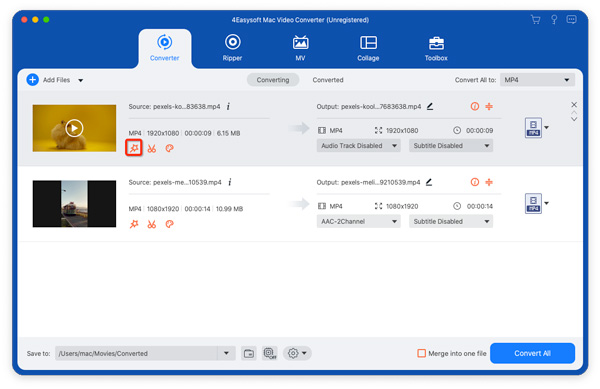The image size is (600, 389).
Task: Show source info for pexels-me...10539.mp4
Action: pos(230,182)
